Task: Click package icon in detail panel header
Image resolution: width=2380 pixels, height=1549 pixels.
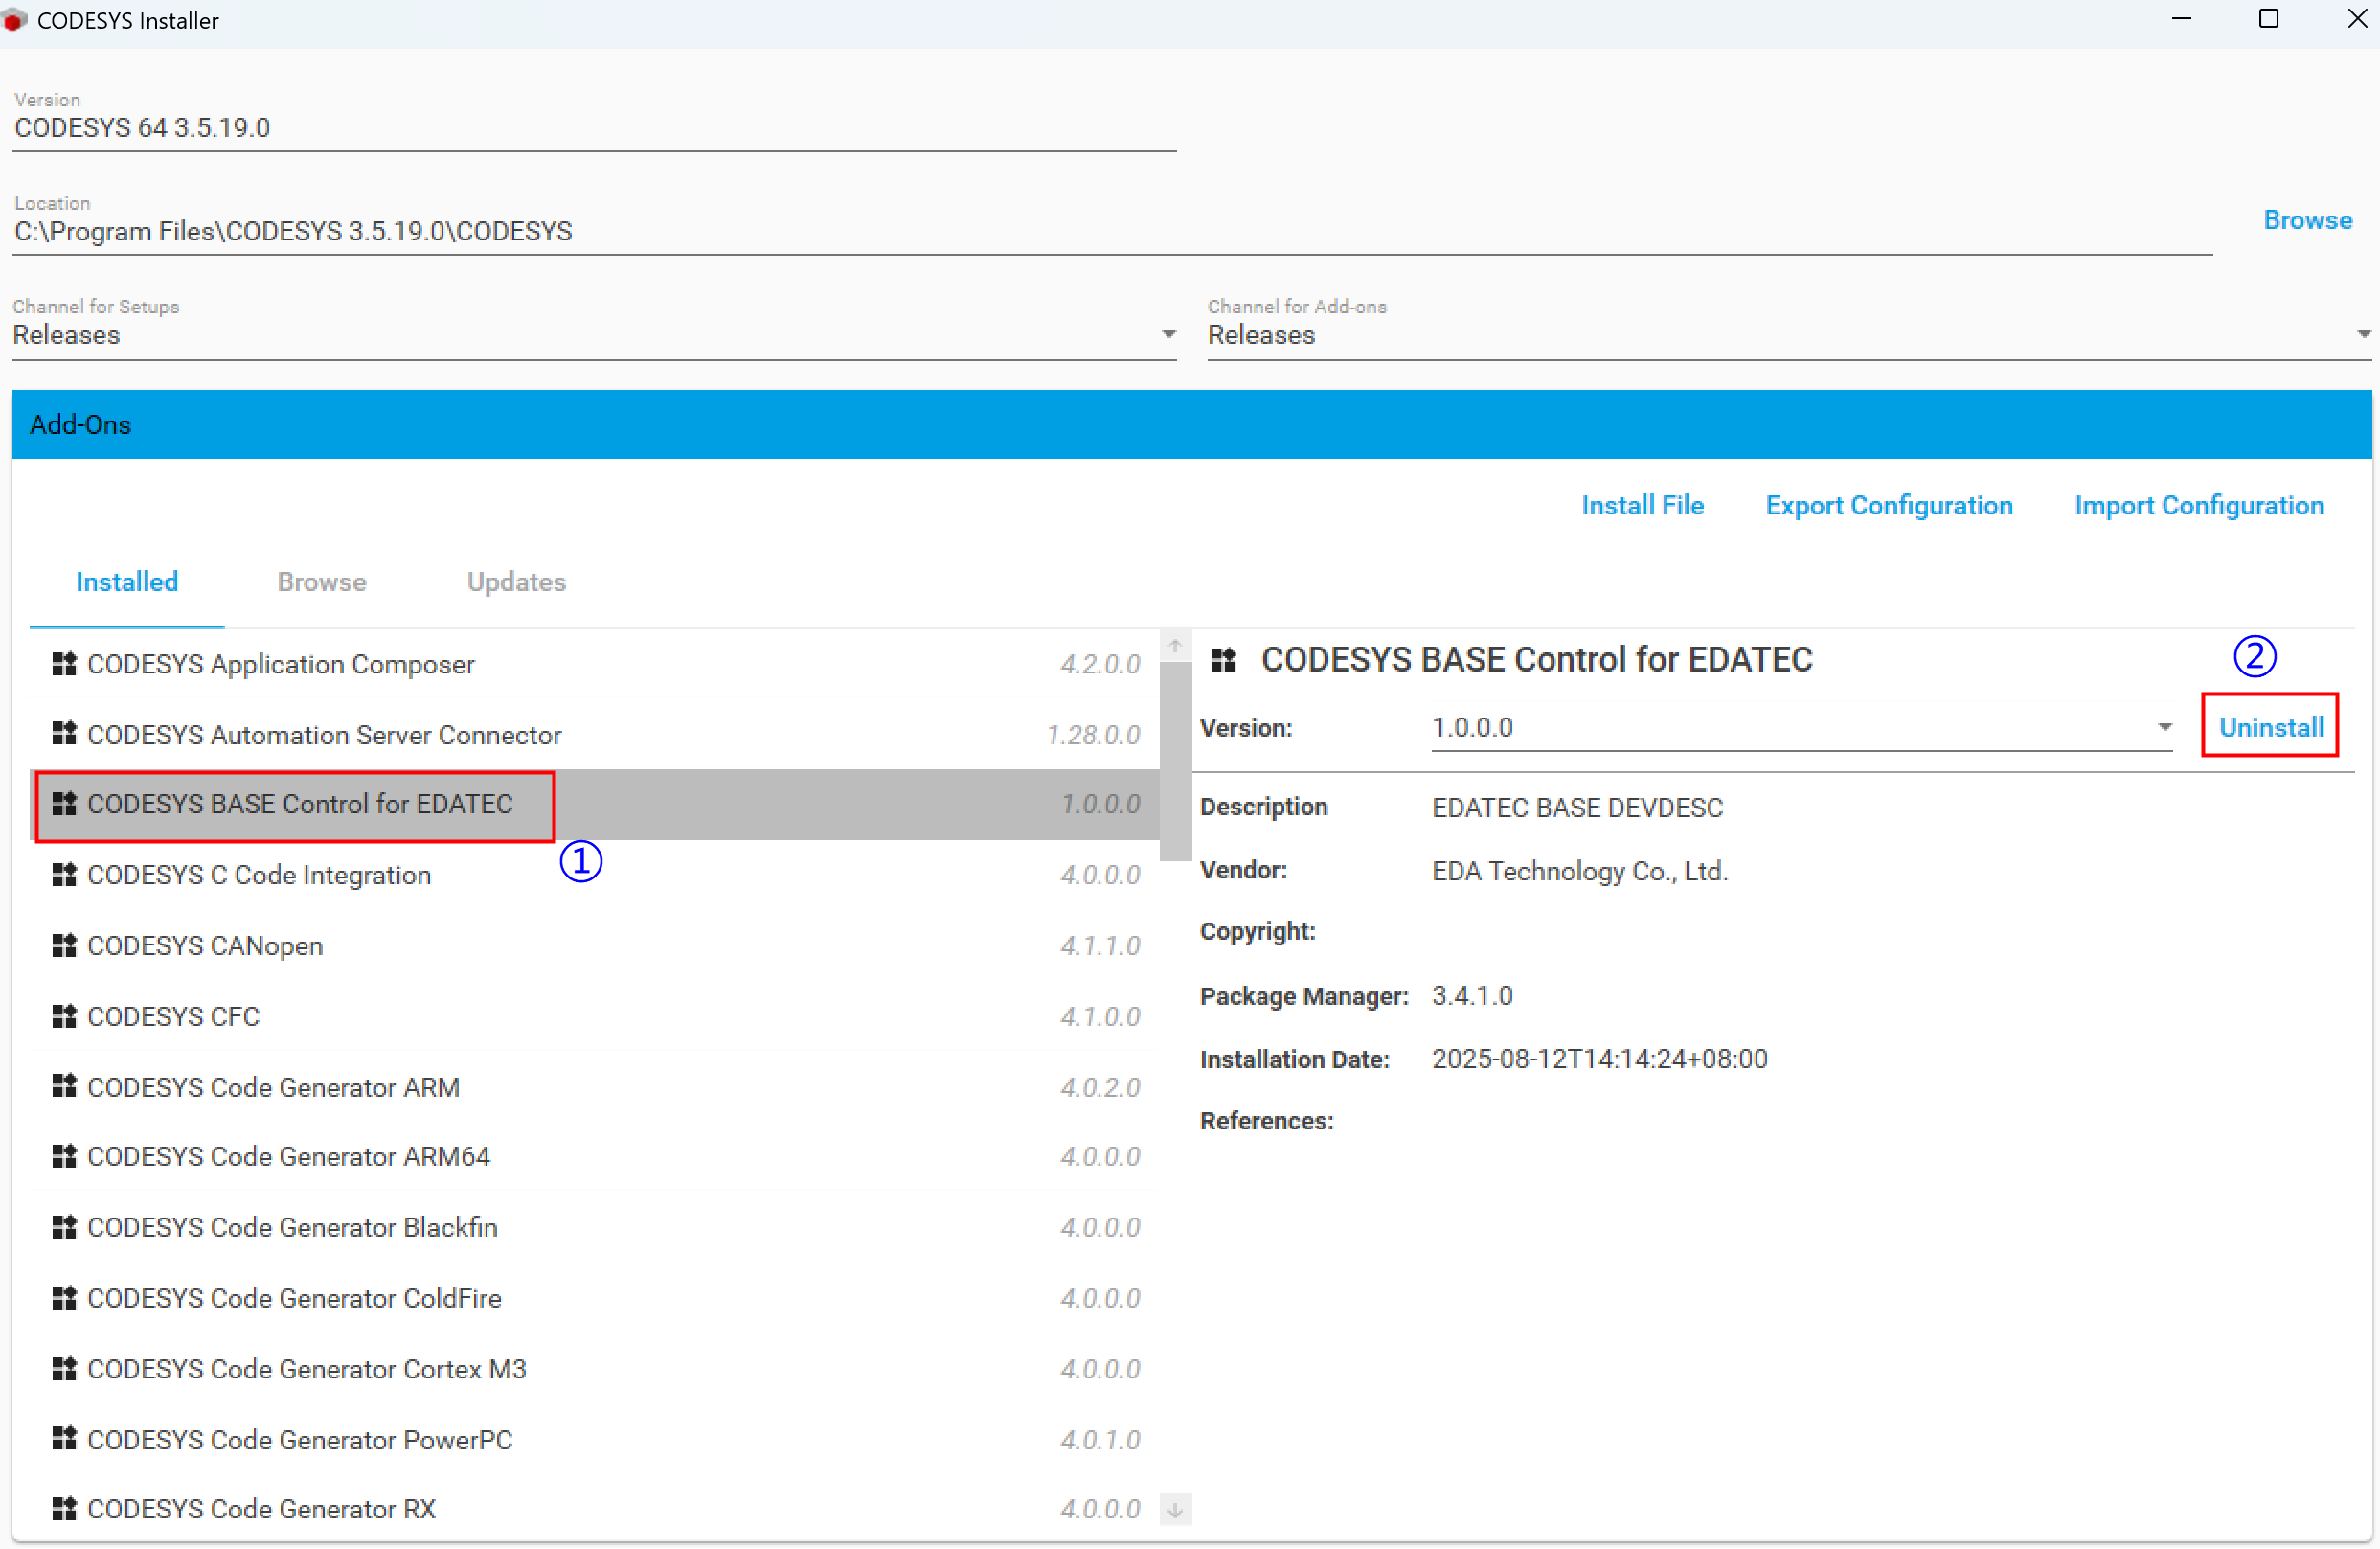Action: (x=1223, y=660)
